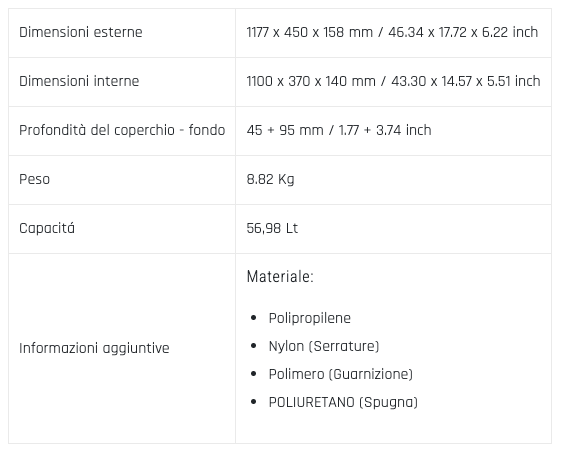Click the bullet before Polimero (Guarnizione)
This screenshot has height=452, width=564.
tap(254, 374)
